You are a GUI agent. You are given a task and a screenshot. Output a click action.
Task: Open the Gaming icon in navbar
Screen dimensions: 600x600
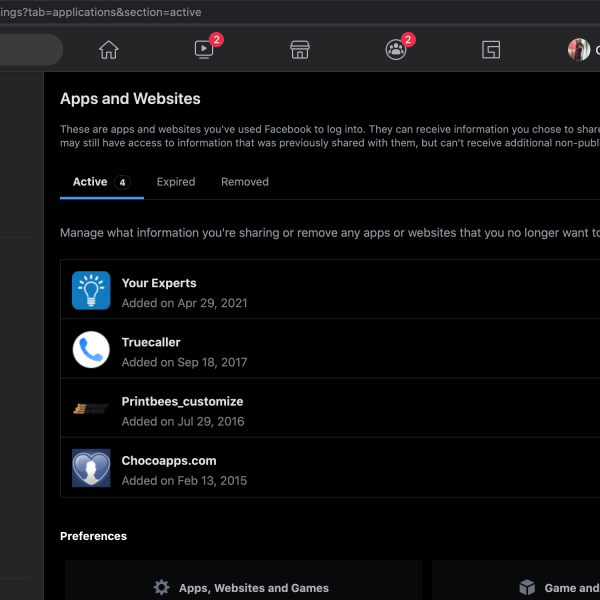tap(491, 50)
